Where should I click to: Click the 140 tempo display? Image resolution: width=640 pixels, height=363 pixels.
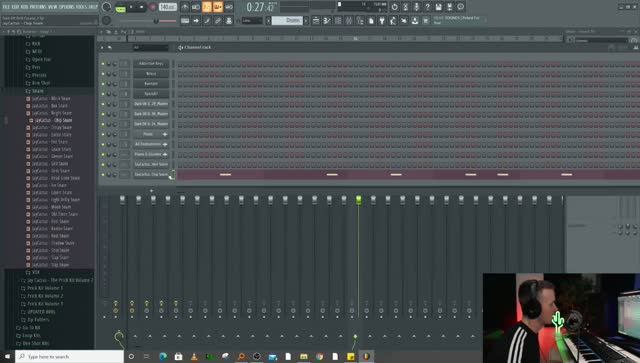pos(167,7)
